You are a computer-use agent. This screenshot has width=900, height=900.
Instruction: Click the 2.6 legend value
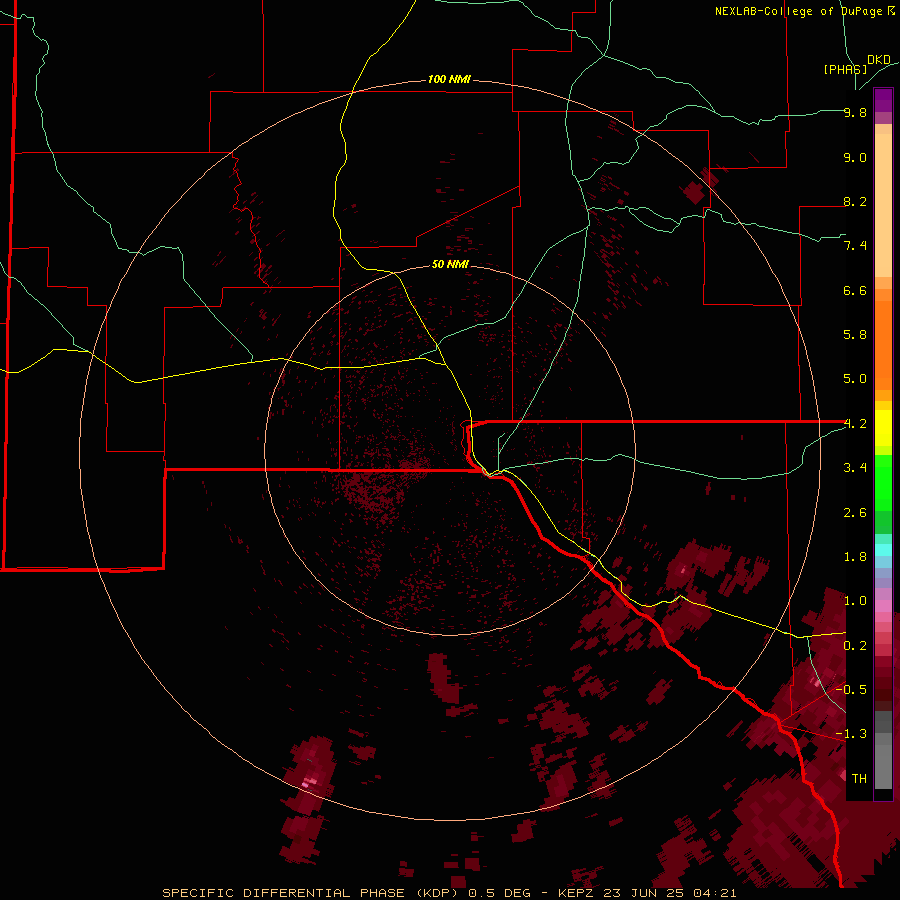coord(855,513)
